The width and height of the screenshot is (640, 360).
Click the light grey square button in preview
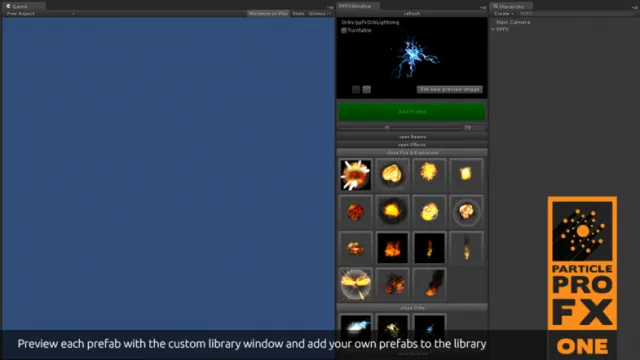click(367, 89)
